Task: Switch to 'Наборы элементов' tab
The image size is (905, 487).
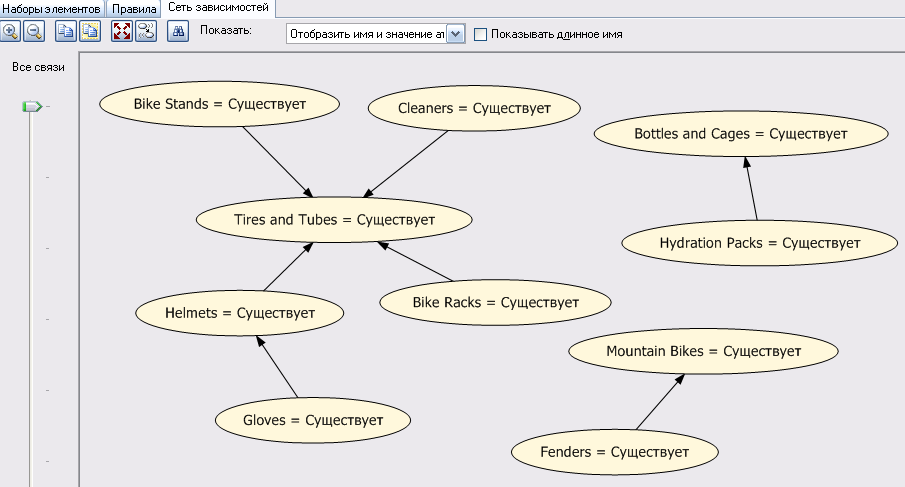Action: tap(52, 9)
